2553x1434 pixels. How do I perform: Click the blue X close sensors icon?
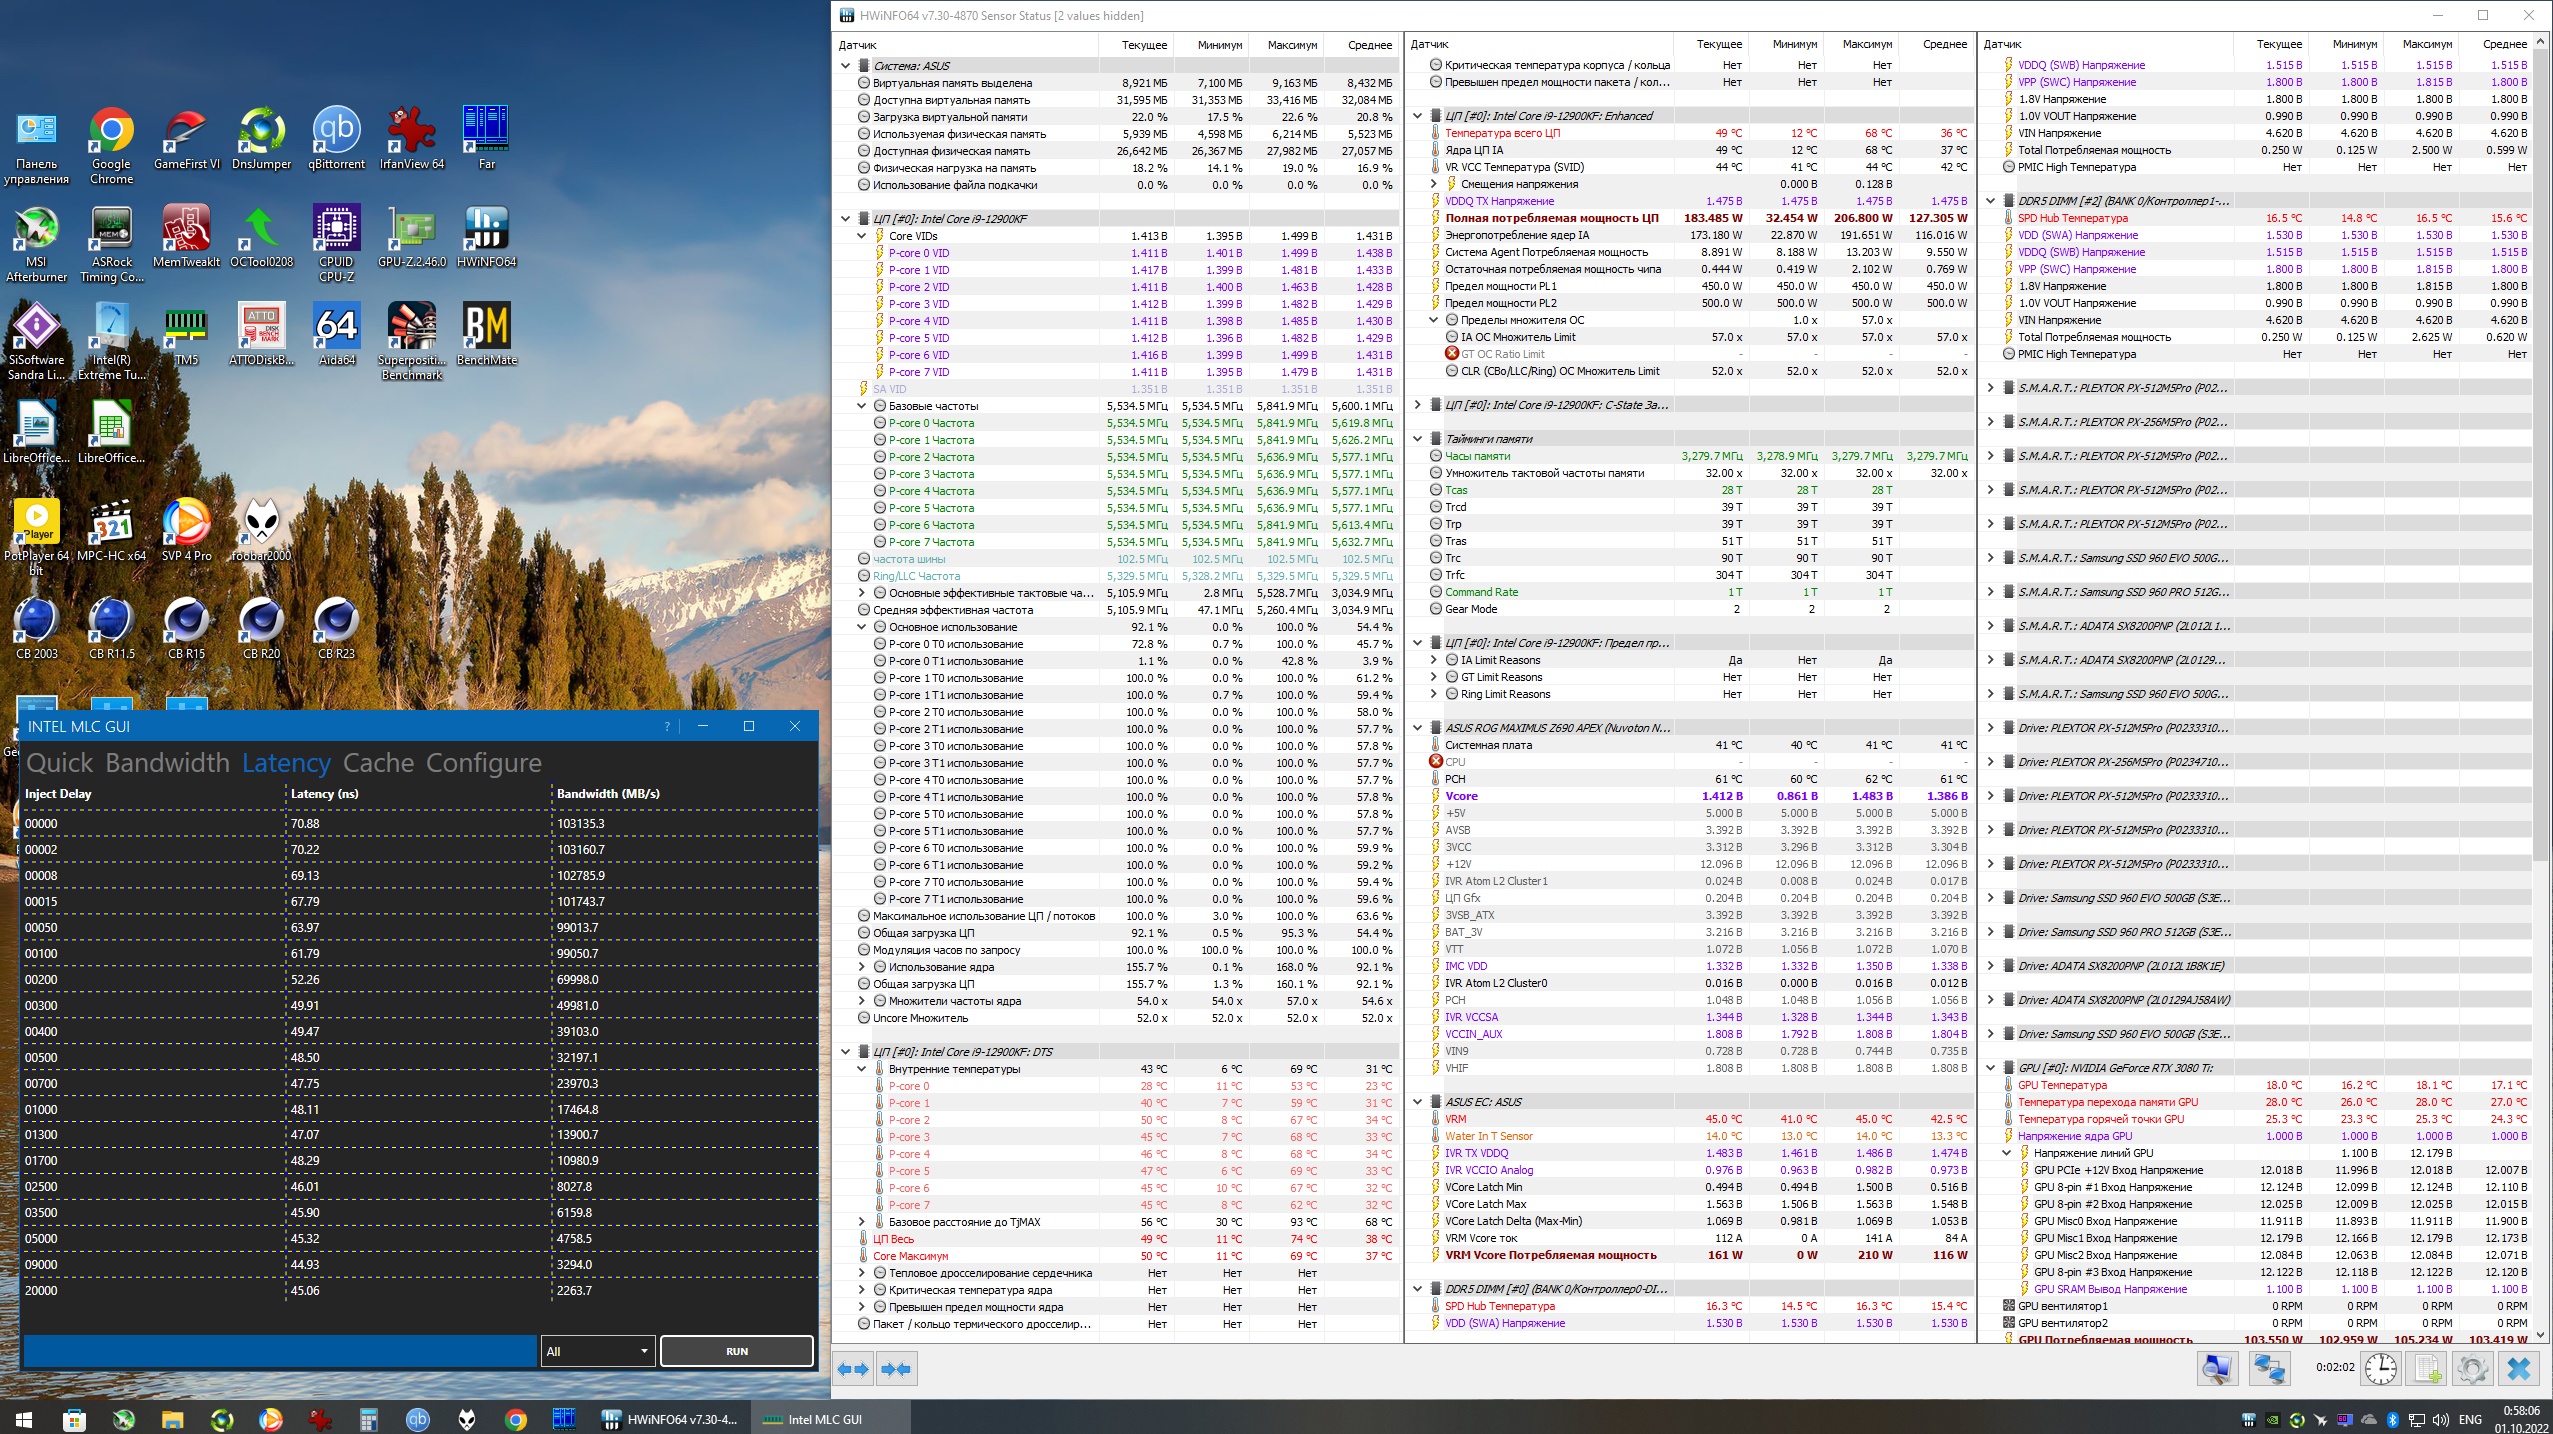2519,1368
